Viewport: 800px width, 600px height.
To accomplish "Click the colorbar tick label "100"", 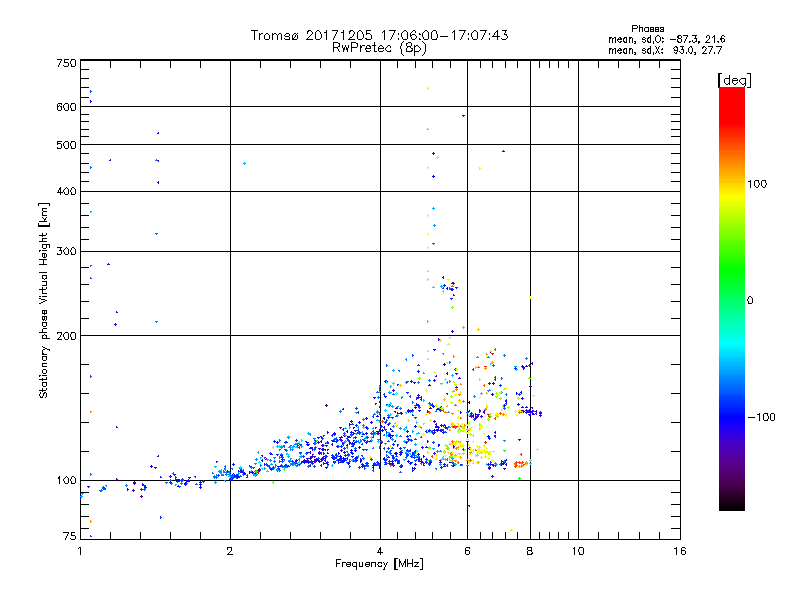I will tap(757, 184).
